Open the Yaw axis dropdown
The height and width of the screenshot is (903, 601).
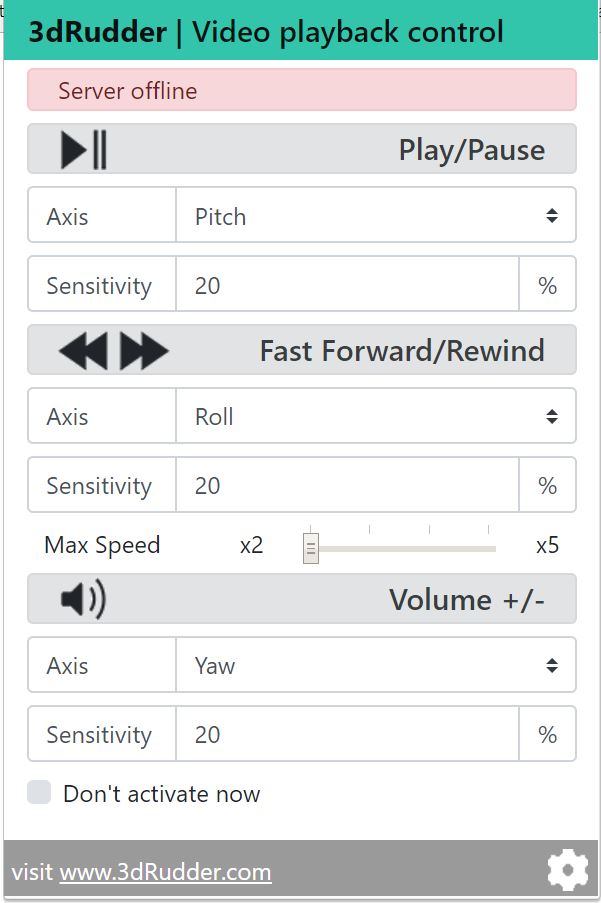375,665
